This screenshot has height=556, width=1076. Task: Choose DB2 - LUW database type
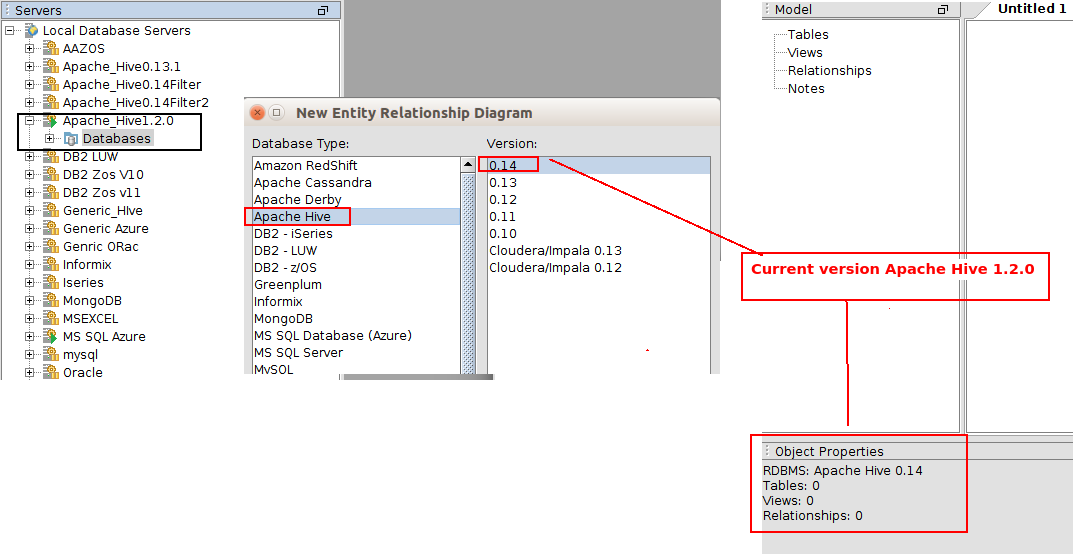[x=355, y=251]
